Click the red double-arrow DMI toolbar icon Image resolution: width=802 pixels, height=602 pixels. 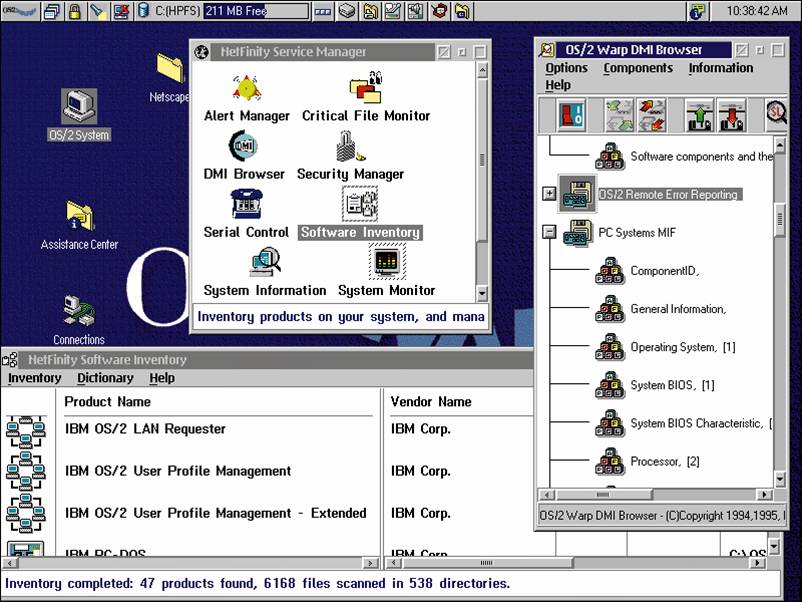(651, 115)
